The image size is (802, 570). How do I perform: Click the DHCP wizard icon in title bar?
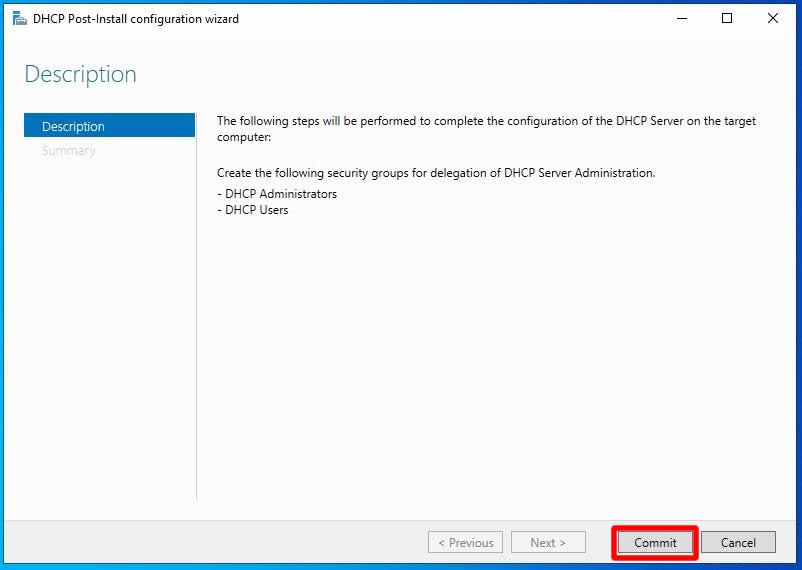click(x=19, y=18)
